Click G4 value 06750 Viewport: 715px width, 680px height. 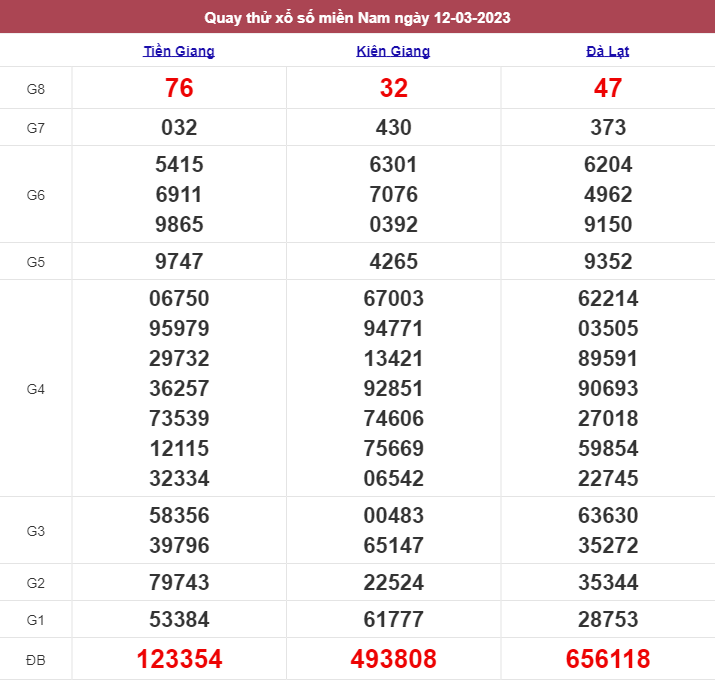click(179, 299)
